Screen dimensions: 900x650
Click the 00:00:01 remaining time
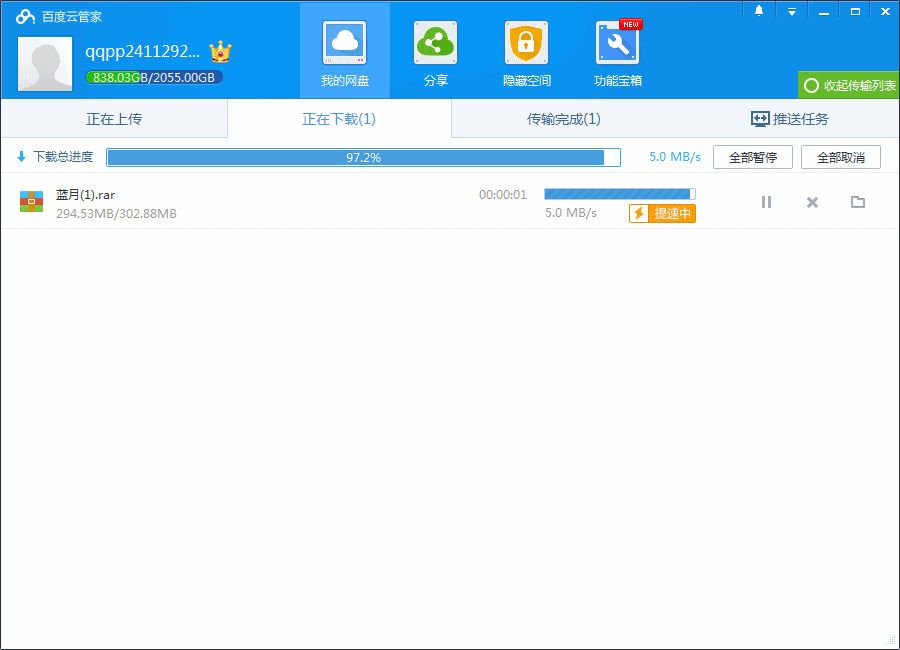(503, 195)
